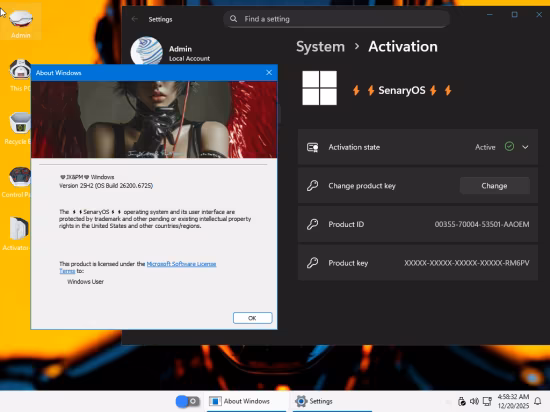Click the Windows User licensee text

click(x=85, y=282)
